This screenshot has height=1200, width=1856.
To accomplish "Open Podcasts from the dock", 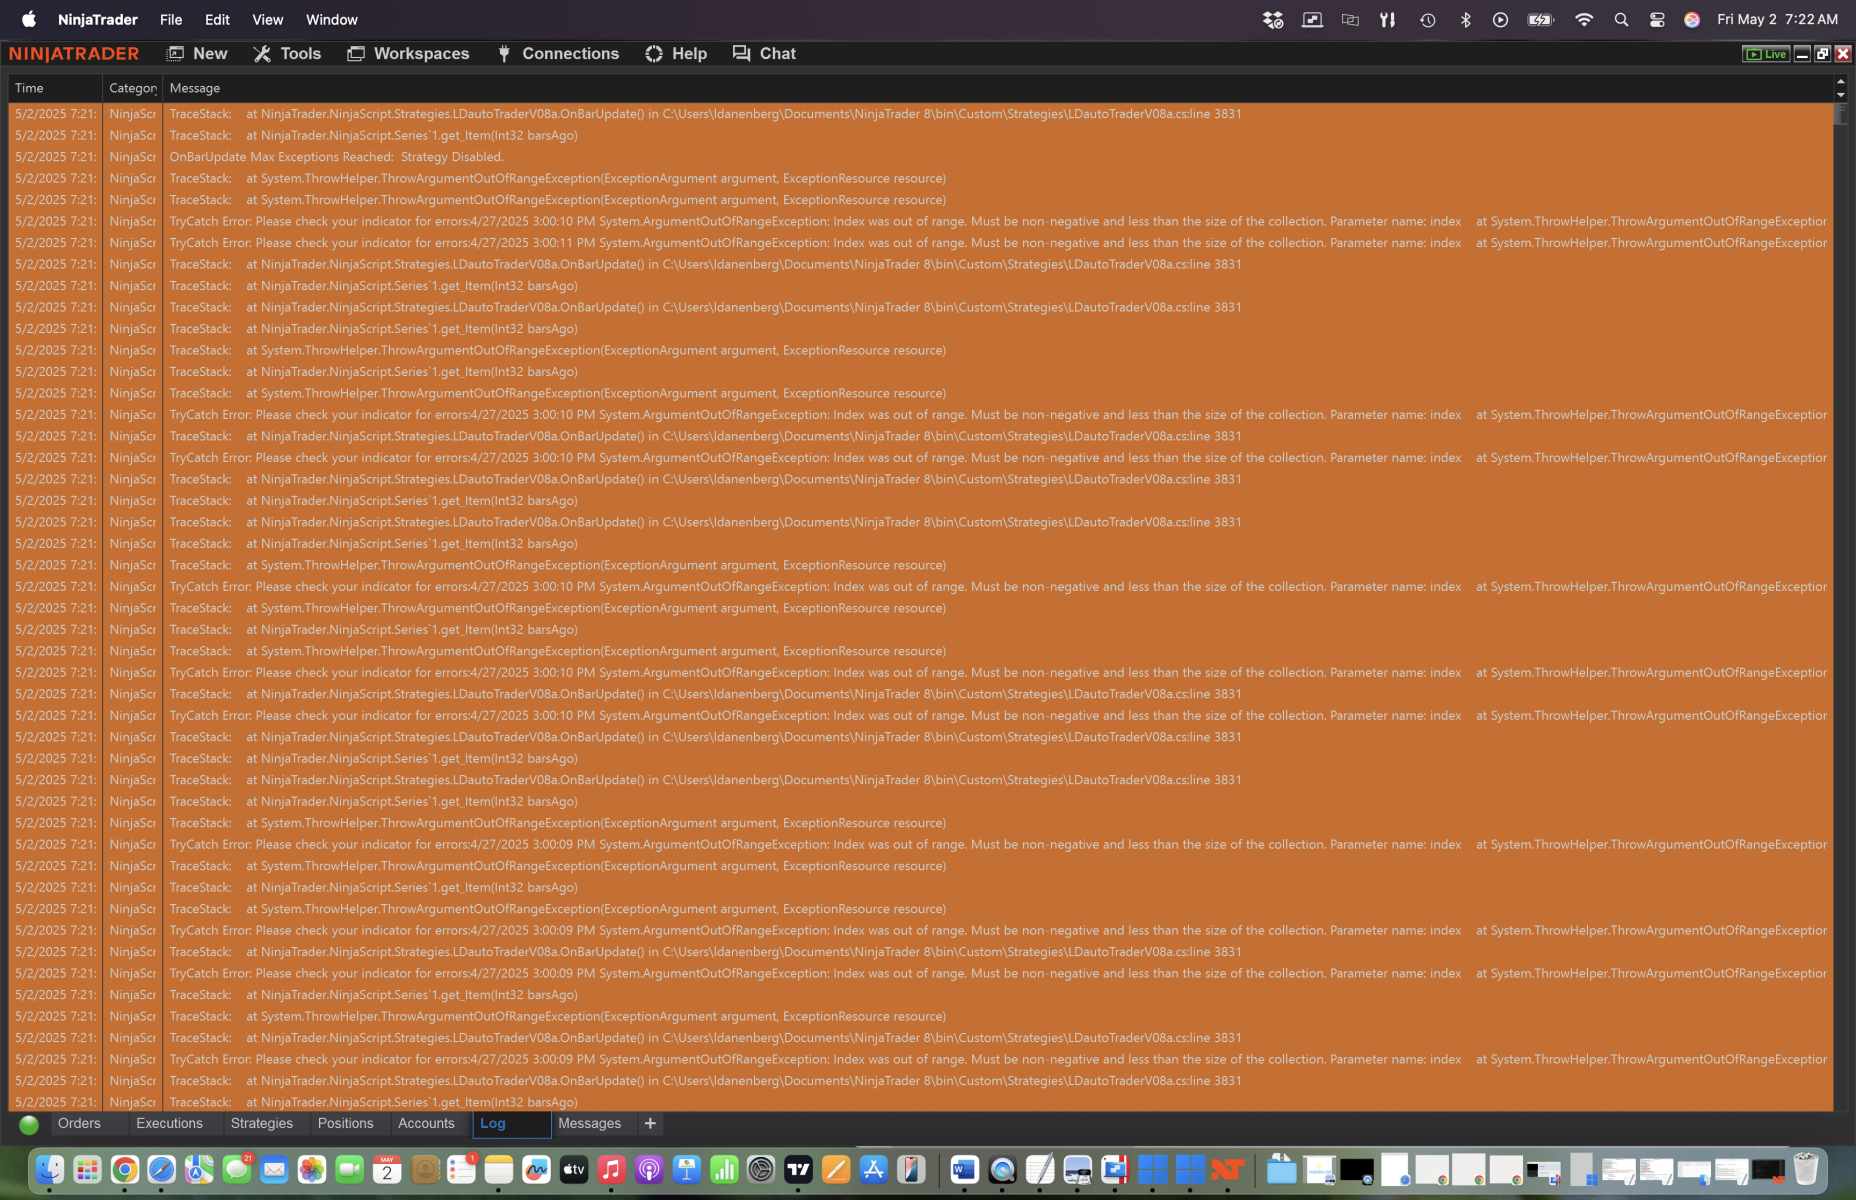I will [649, 1169].
